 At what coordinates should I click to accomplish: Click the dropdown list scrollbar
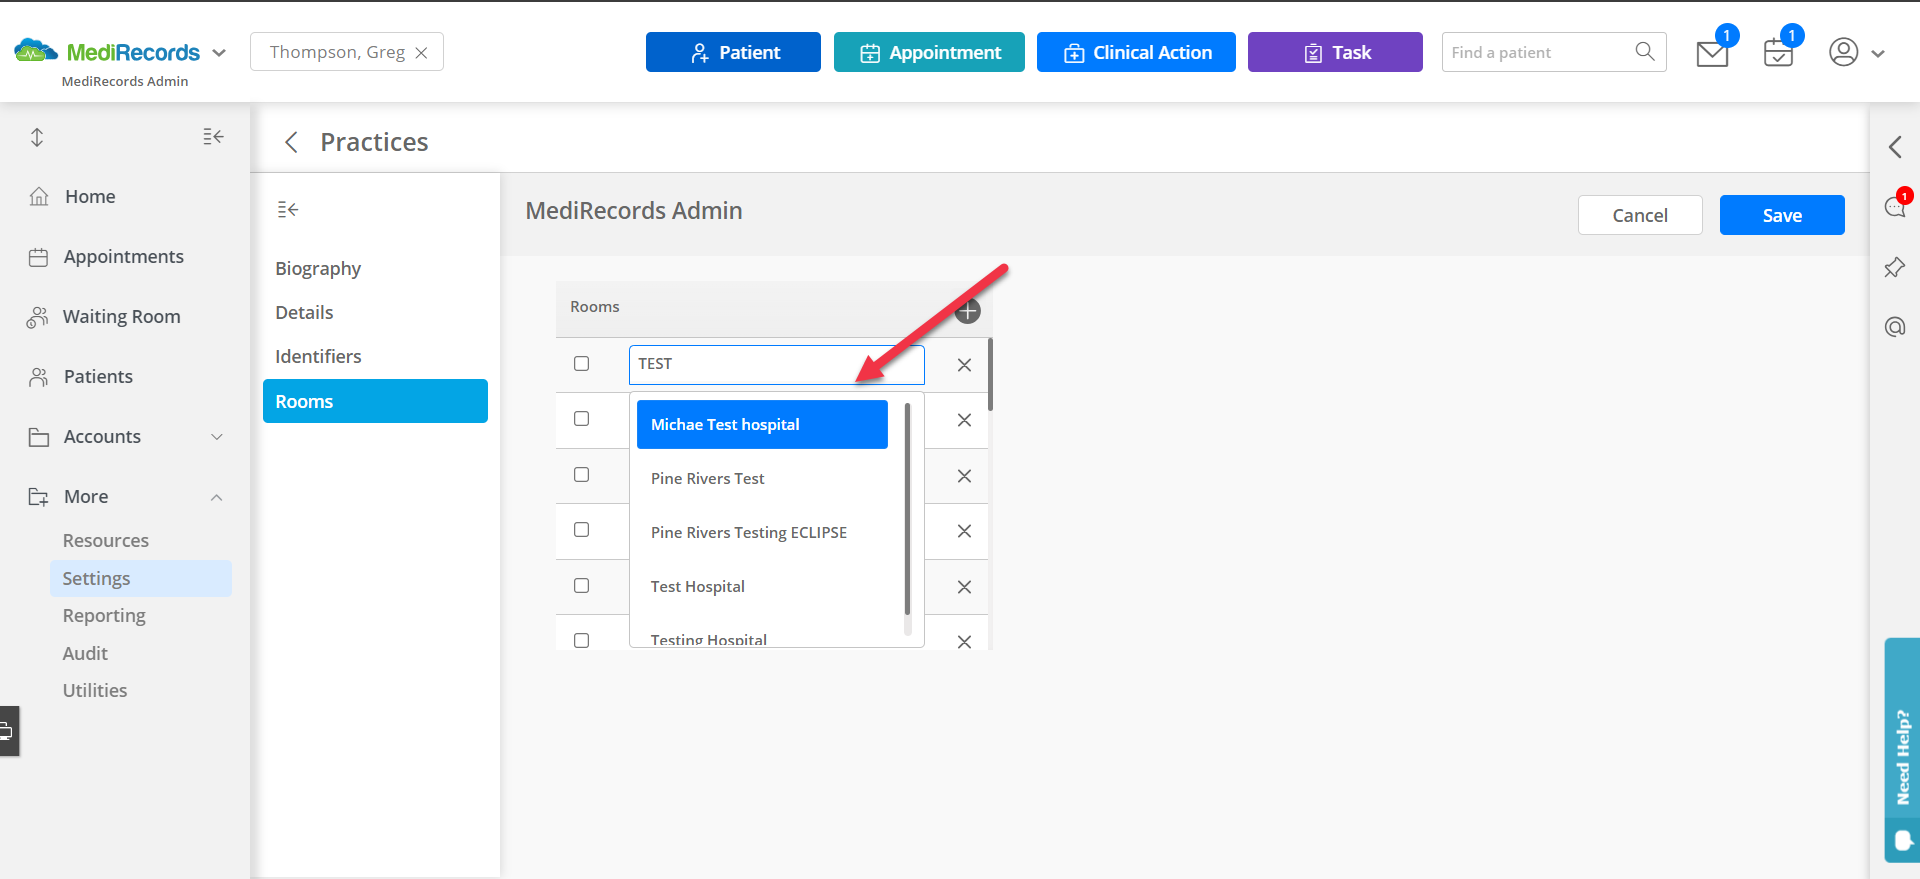(907, 509)
